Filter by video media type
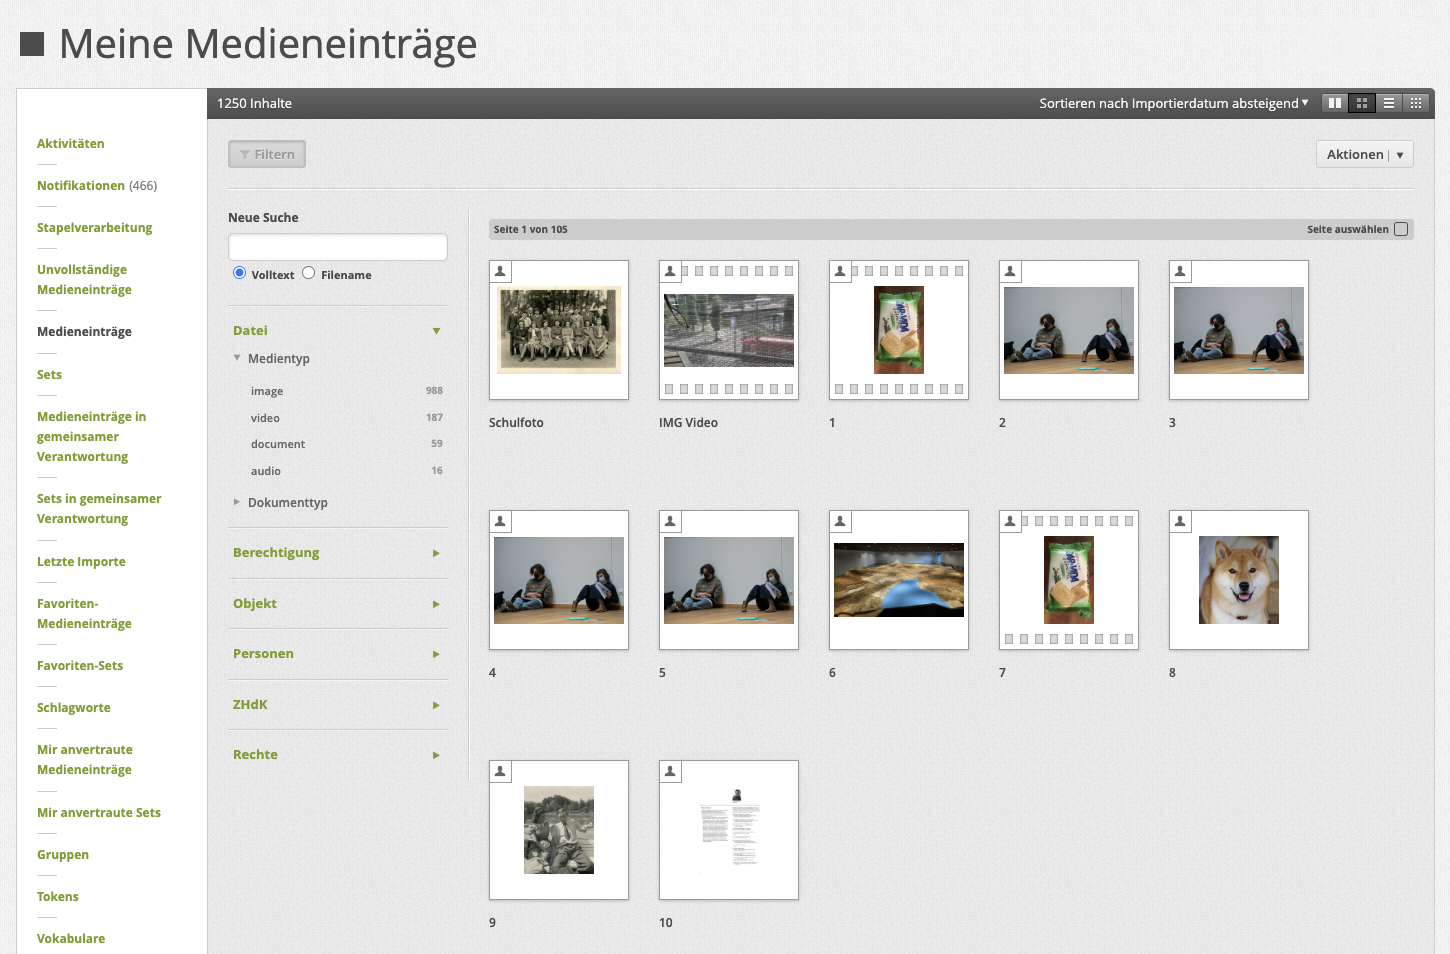The image size is (1450, 954). click(266, 418)
